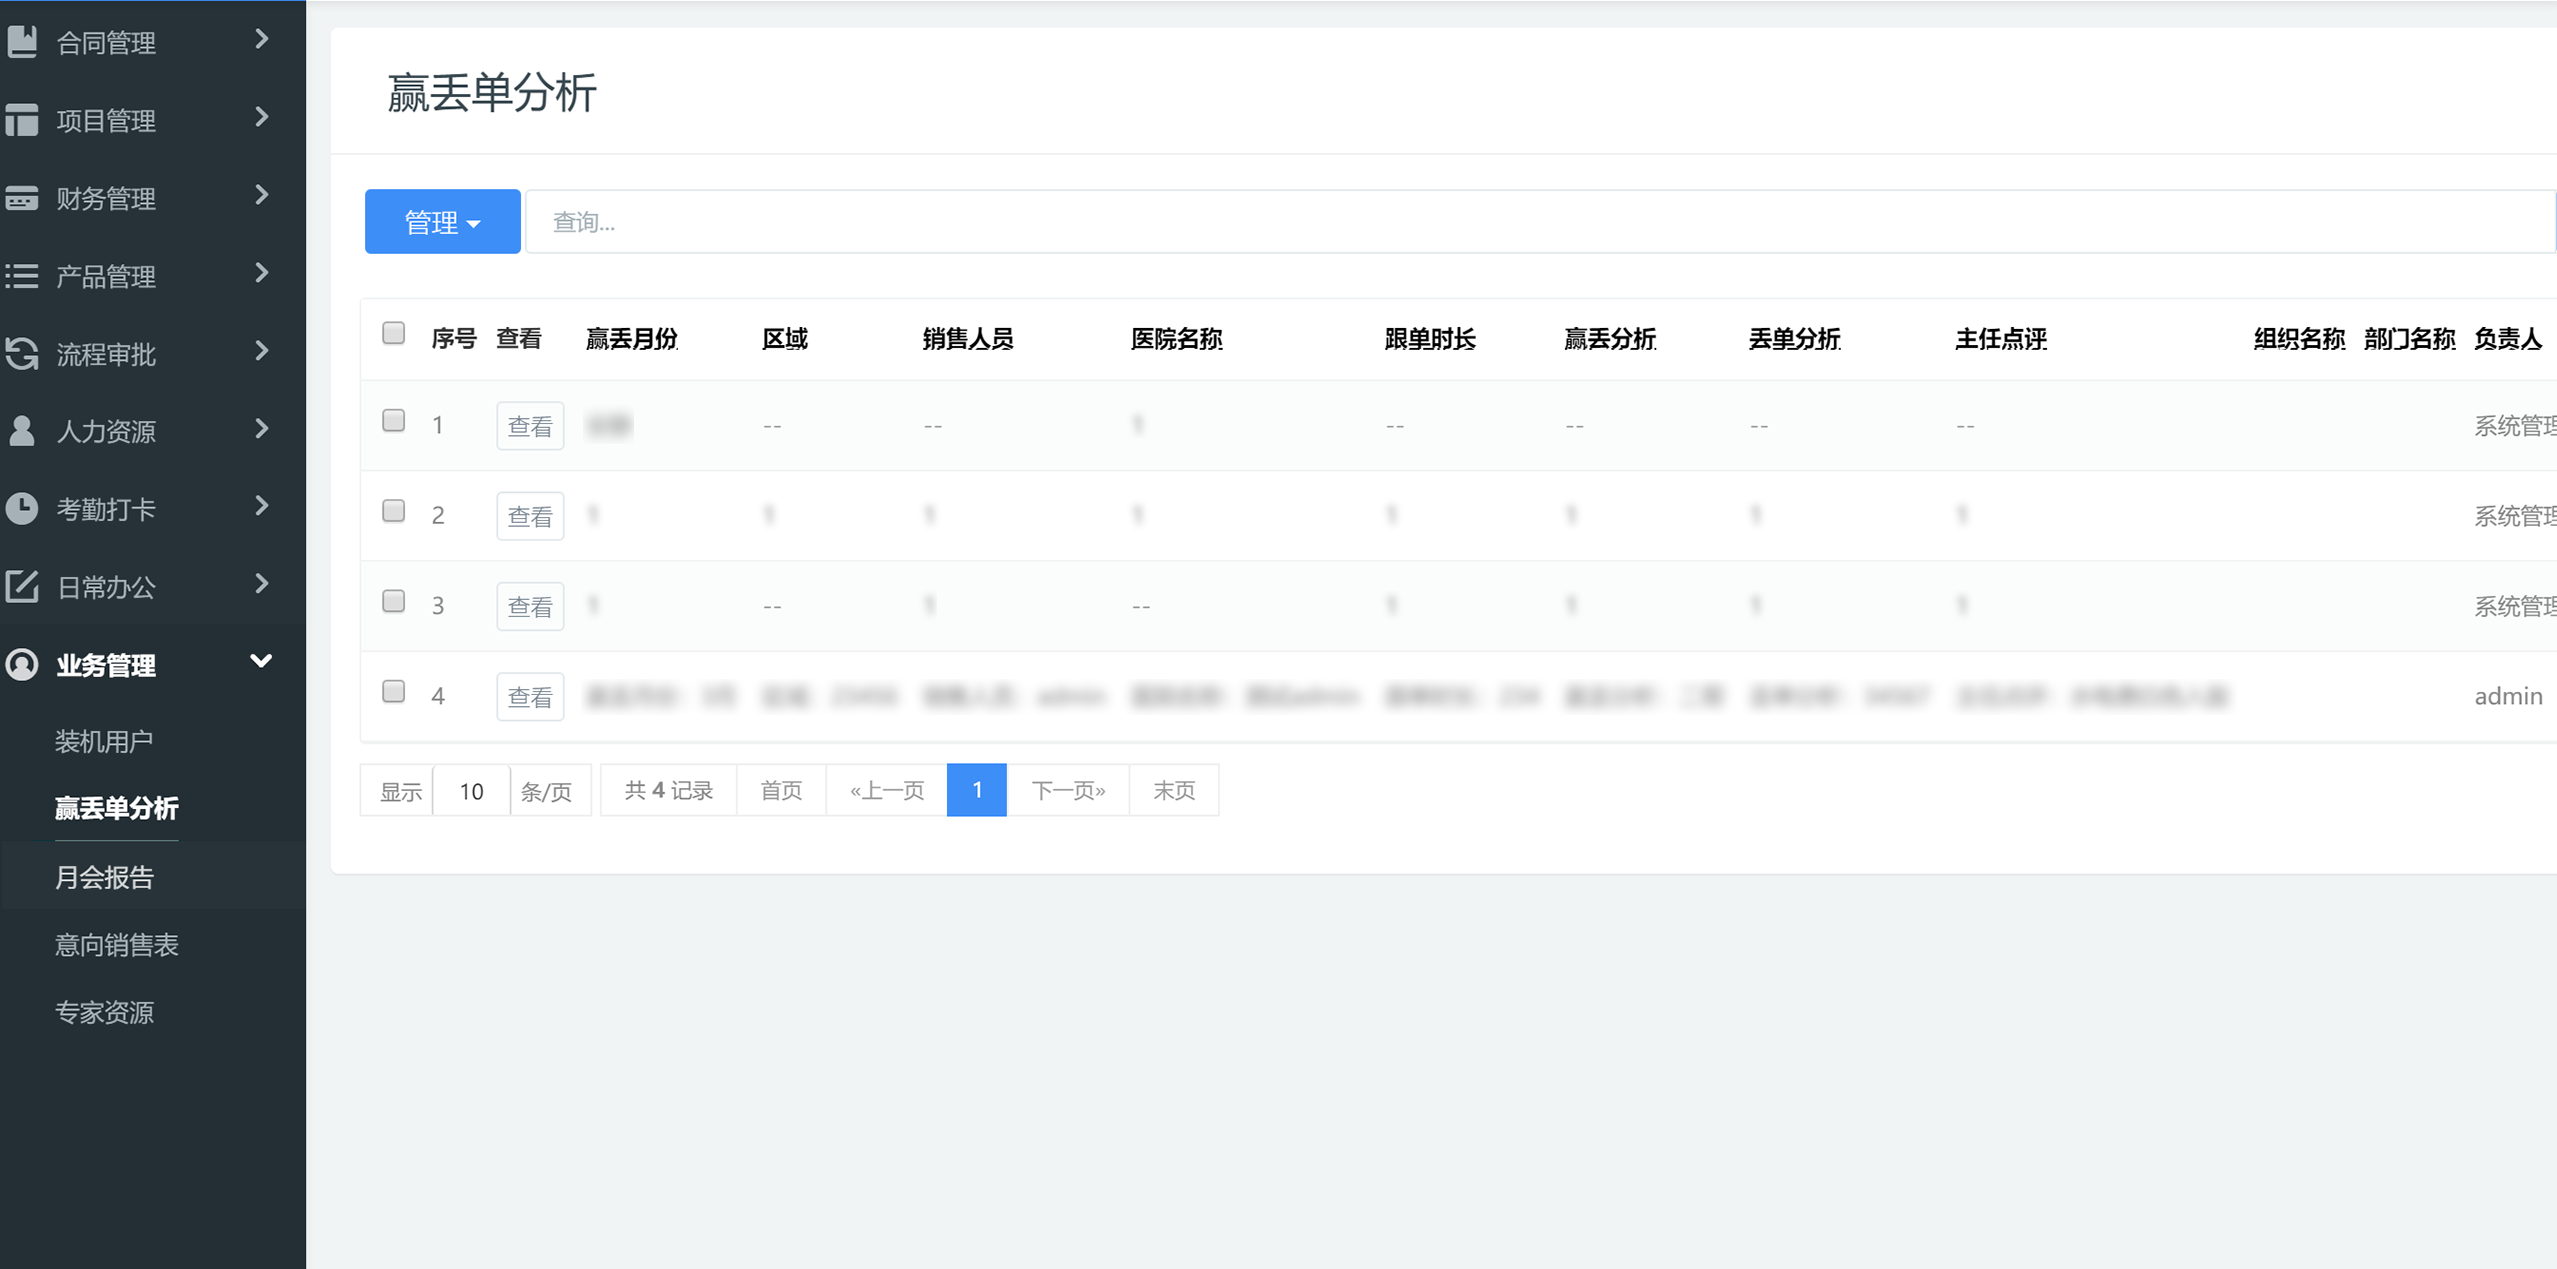Viewport: 2557px width, 1269px height.
Task: Select the row 4 checkbox
Action: point(394,692)
